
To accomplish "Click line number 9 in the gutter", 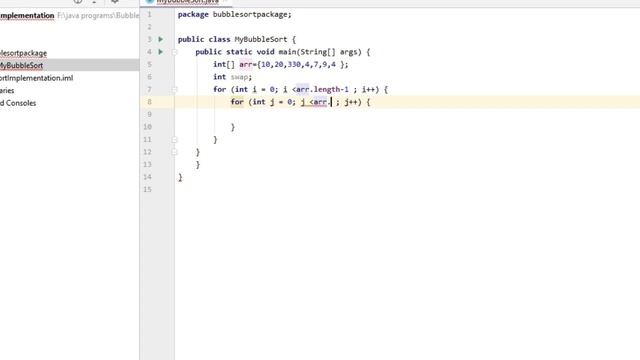I will coord(149,114).
